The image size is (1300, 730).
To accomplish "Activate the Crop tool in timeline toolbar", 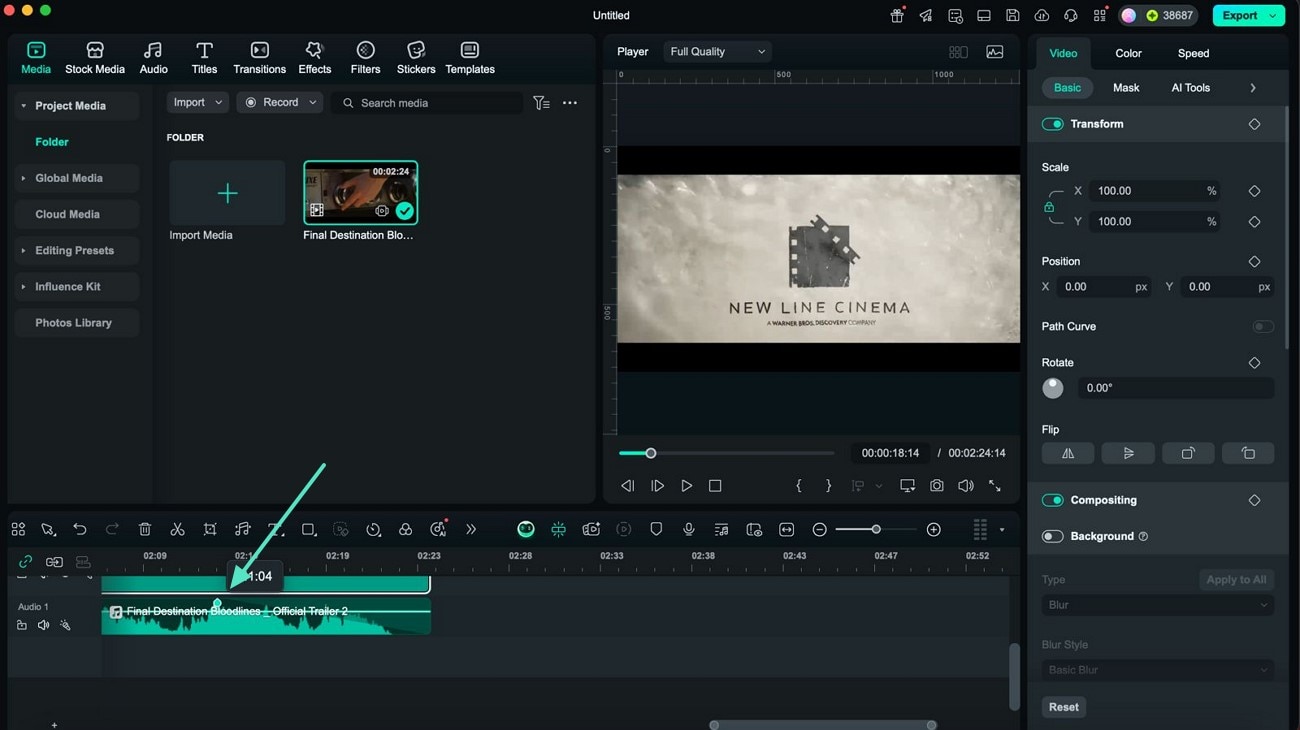I will point(210,529).
